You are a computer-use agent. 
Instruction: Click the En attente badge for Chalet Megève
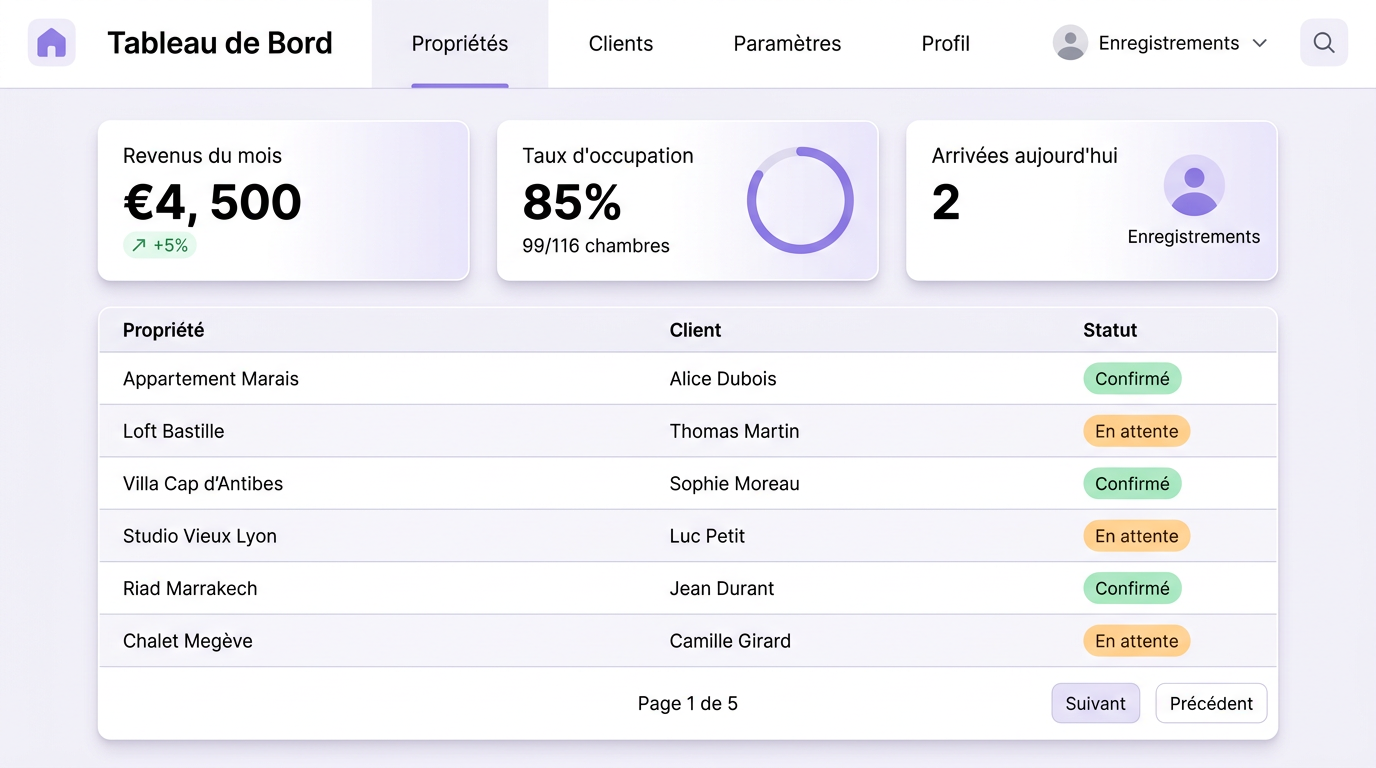pyautogui.click(x=1137, y=641)
